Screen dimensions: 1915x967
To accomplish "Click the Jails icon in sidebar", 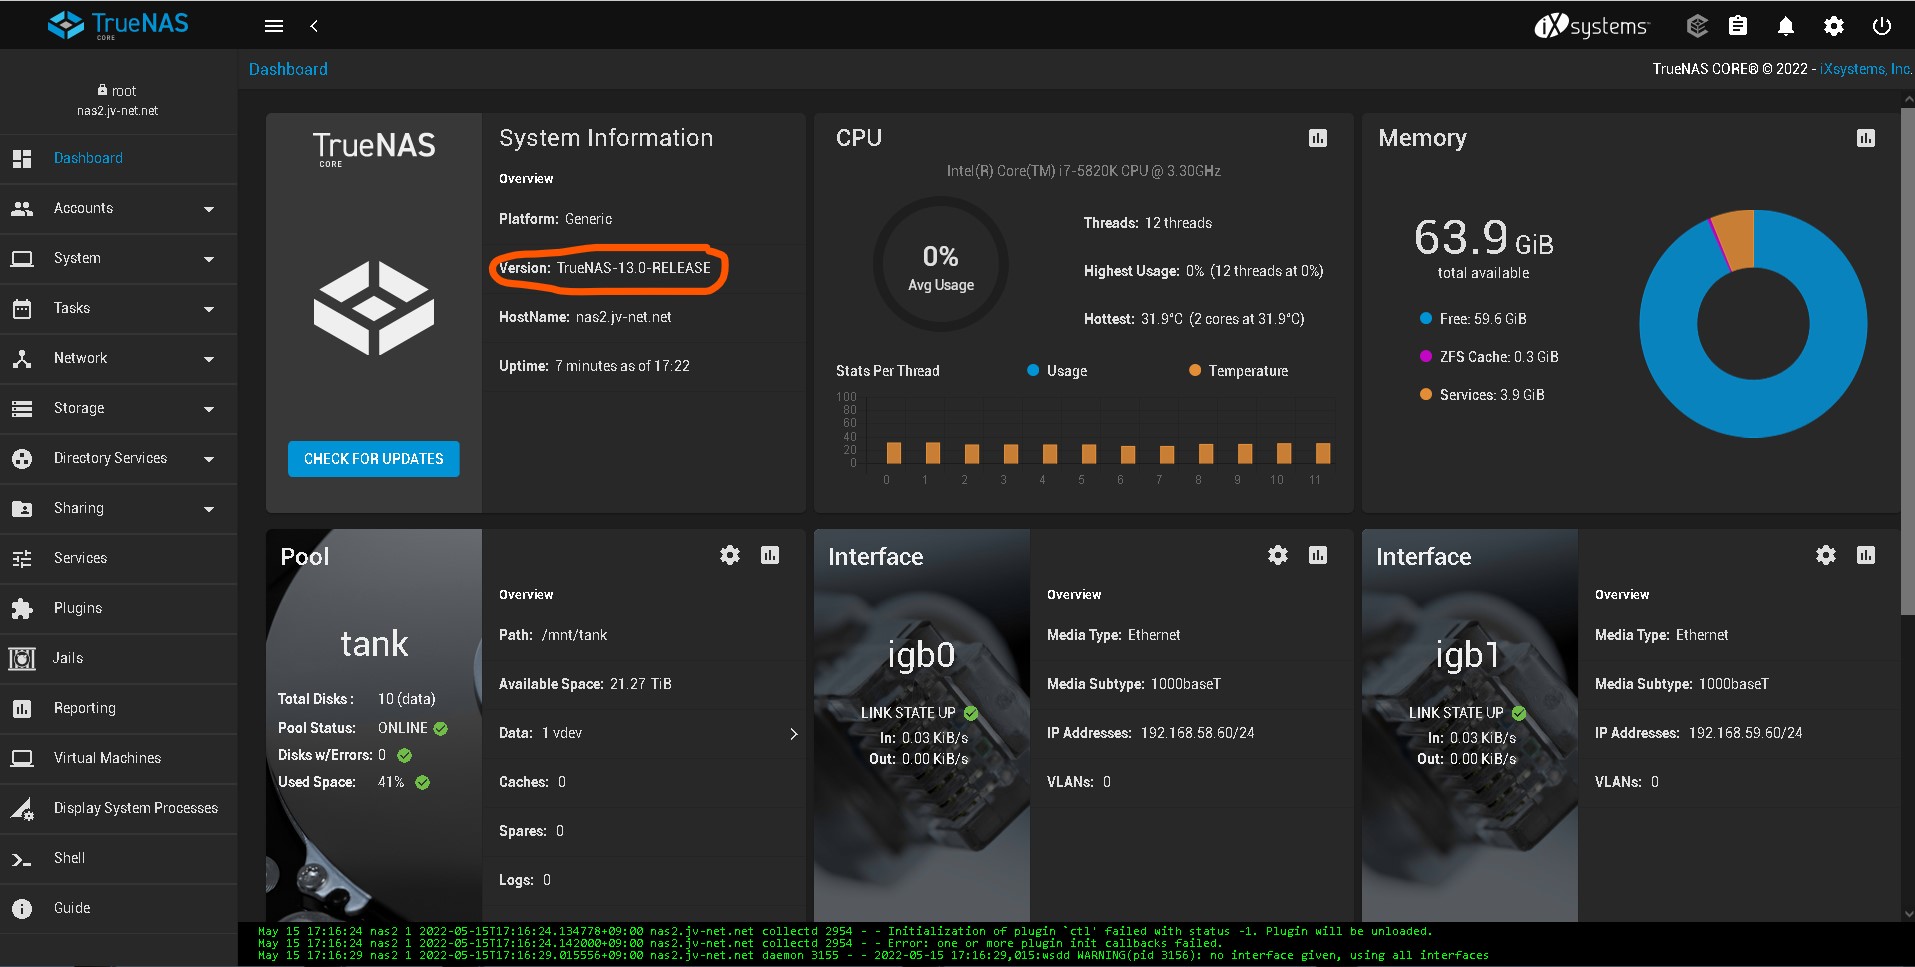I will click(x=22, y=658).
